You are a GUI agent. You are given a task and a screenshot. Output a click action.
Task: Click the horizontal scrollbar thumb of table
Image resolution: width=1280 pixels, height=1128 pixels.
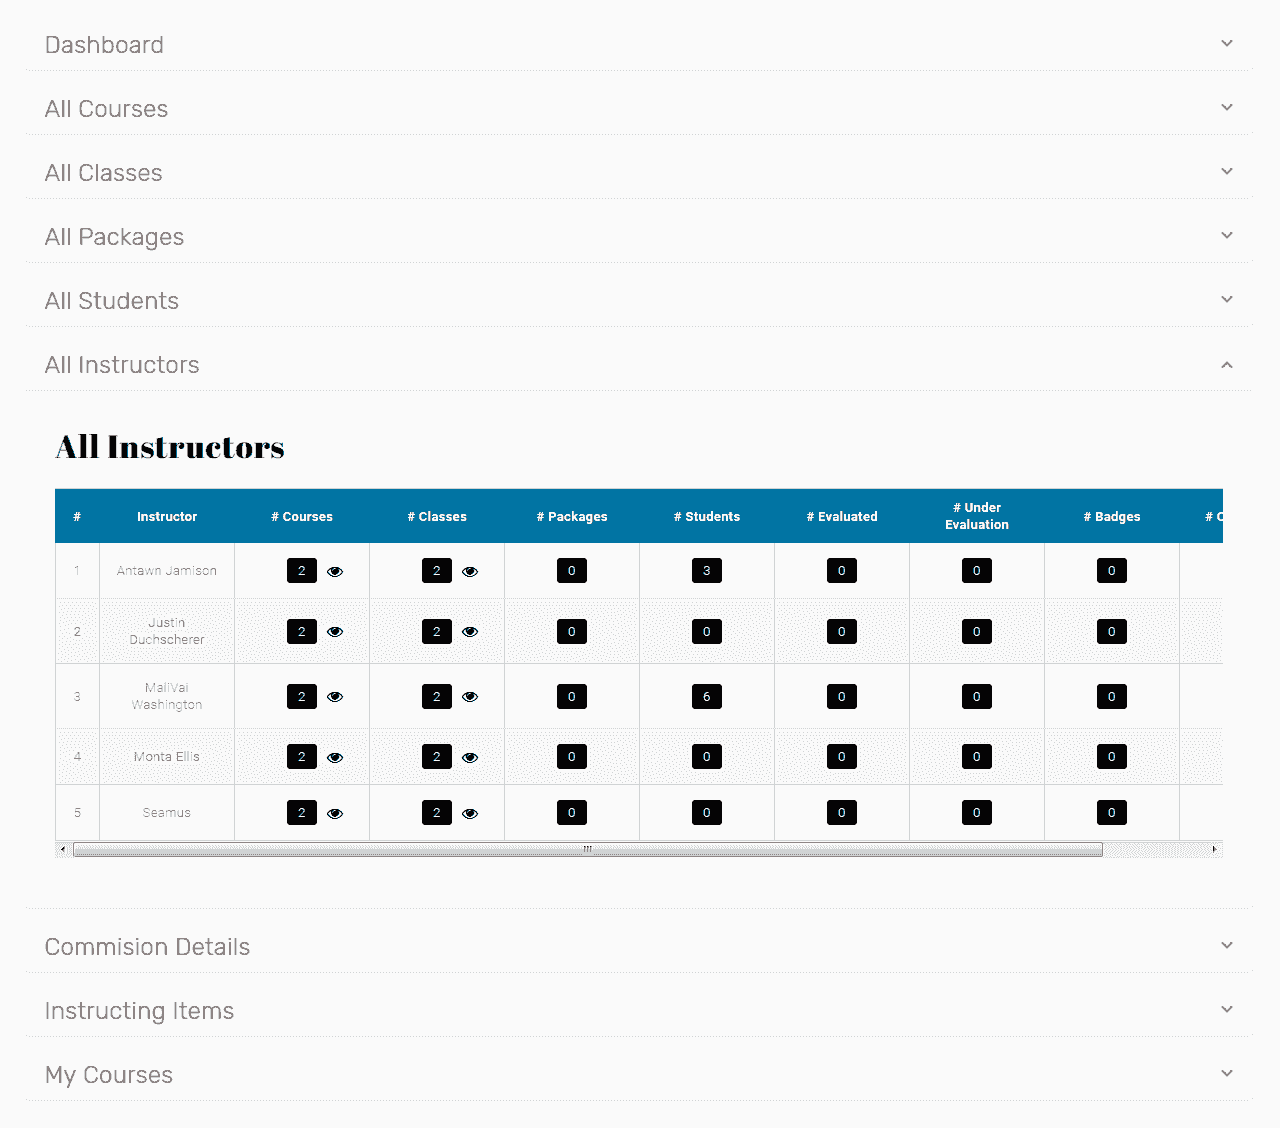(x=588, y=850)
